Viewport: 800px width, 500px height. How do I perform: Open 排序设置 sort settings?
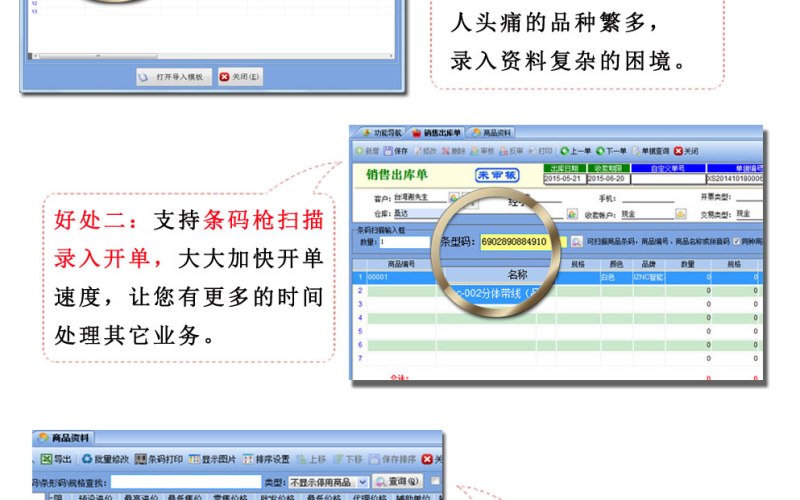click(x=266, y=459)
